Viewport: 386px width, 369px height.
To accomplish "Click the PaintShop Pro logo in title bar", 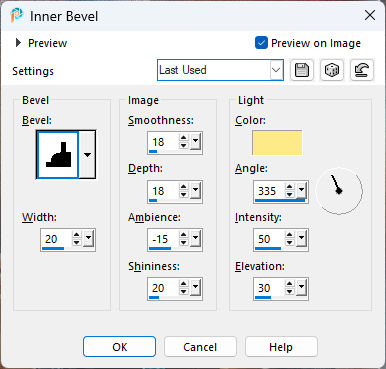I will point(16,15).
